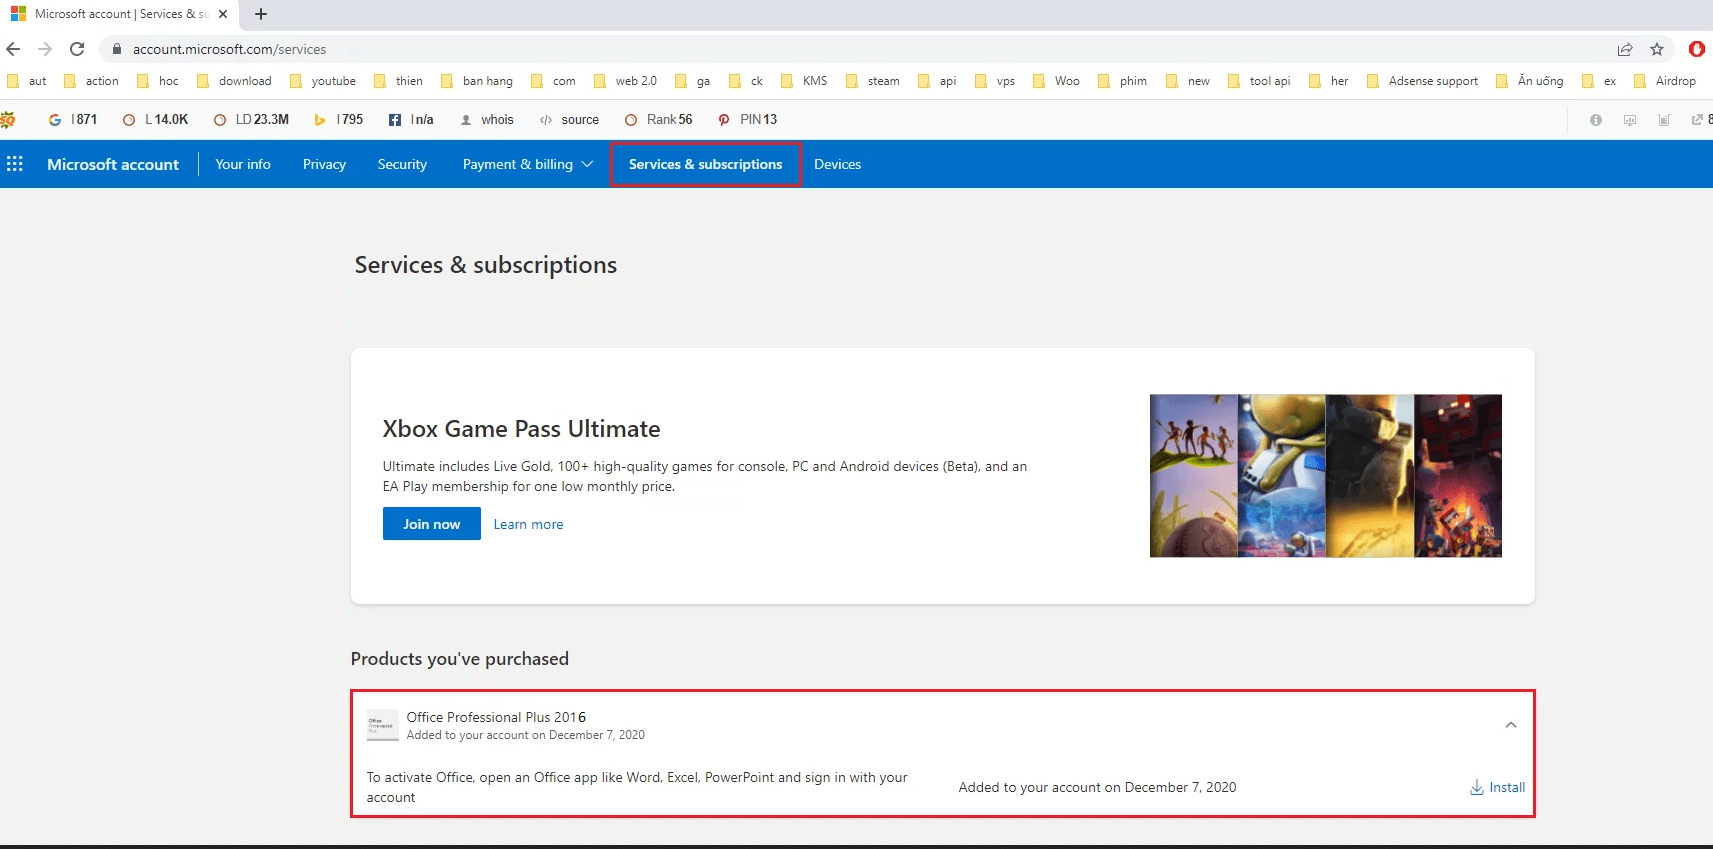
Task: Open the 'download' bookmark folder
Action: [x=234, y=81]
